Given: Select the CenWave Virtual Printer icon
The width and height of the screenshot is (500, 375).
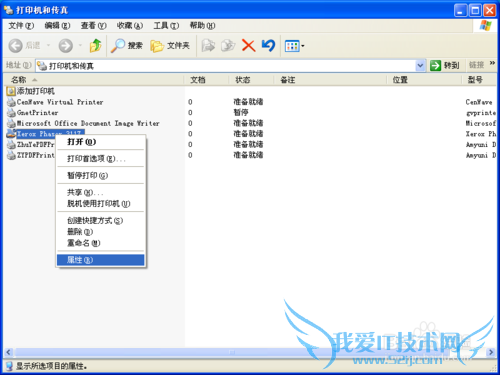Looking at the screenshot, I should click(x=11, y=102).
